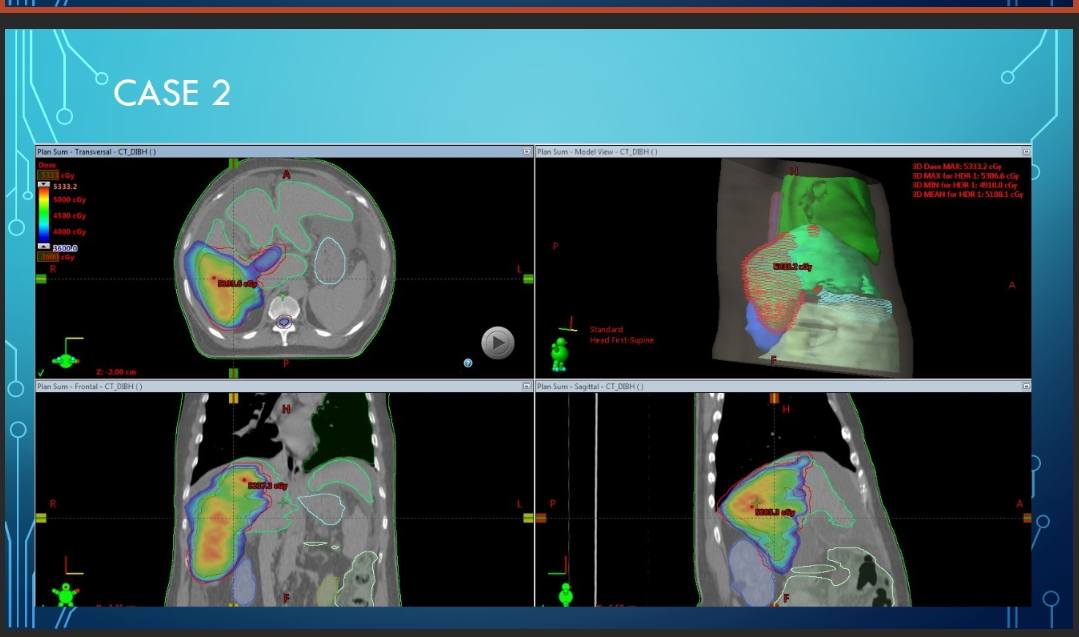1079x637 pixels.
Task: Click the yellow plane handle at top of Frontal view
Action: coord(233,398)
